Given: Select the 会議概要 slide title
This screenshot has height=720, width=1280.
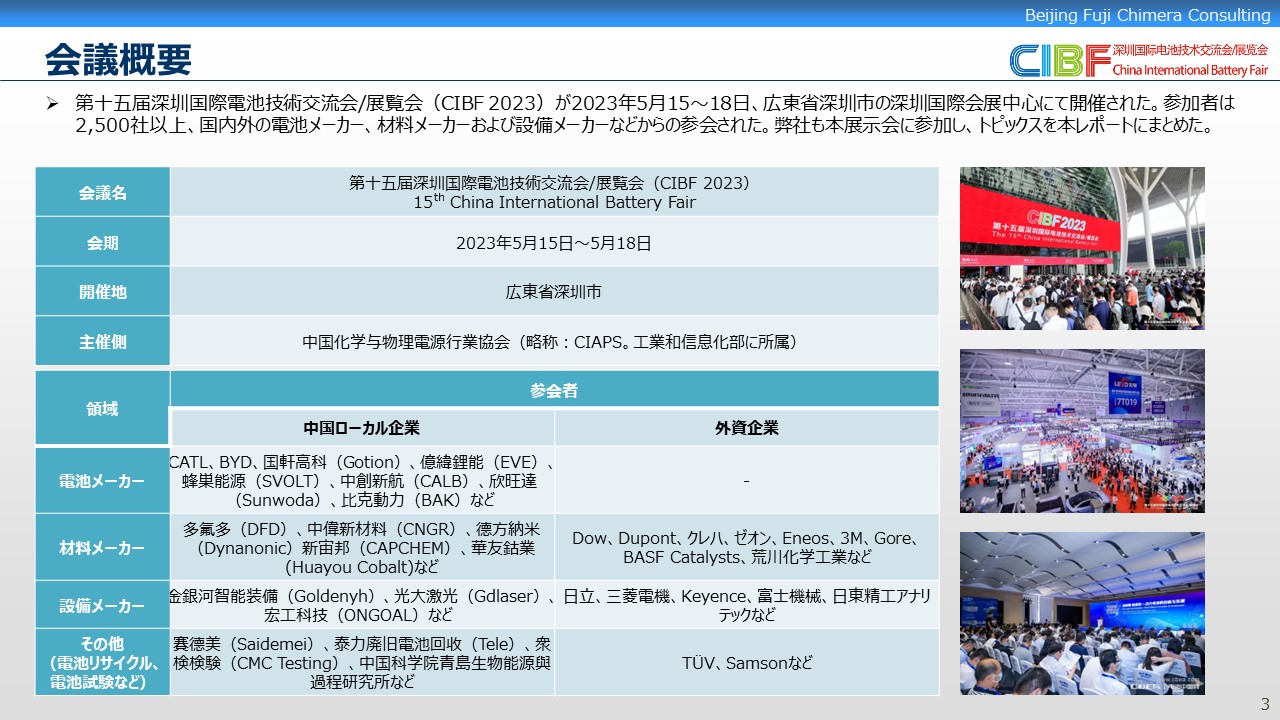Looking at the screenshot, I should pyautogui.click(x=118, y=59).
